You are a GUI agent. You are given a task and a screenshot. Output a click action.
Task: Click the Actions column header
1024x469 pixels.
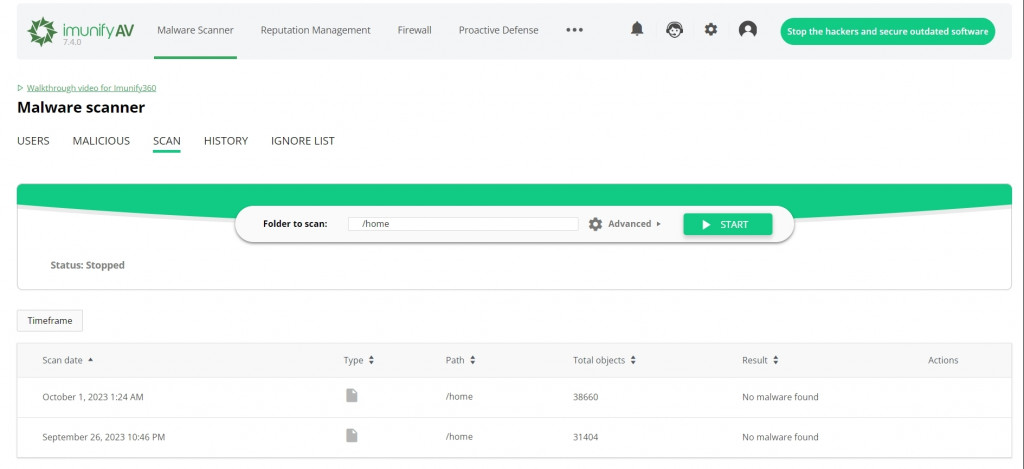tap(943, 360)
